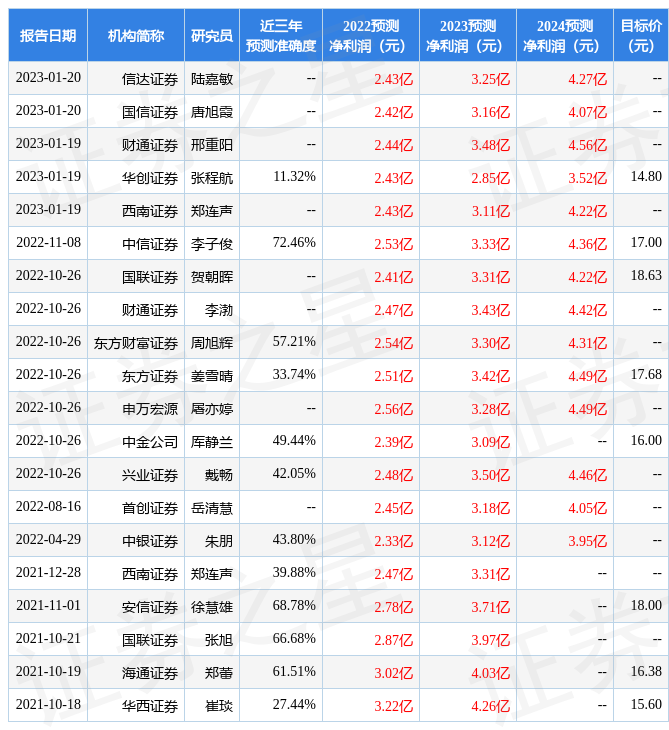Select the 信达证券 institution cell

pos(150,79)
